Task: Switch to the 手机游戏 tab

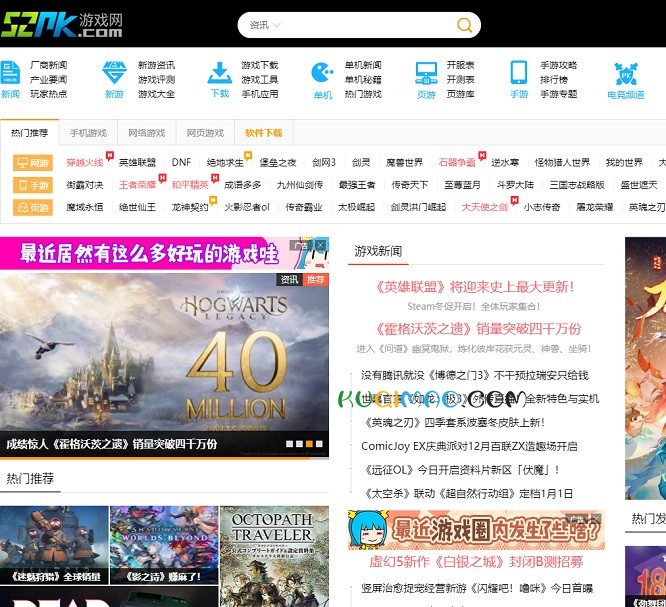Action: coord(88,133)
